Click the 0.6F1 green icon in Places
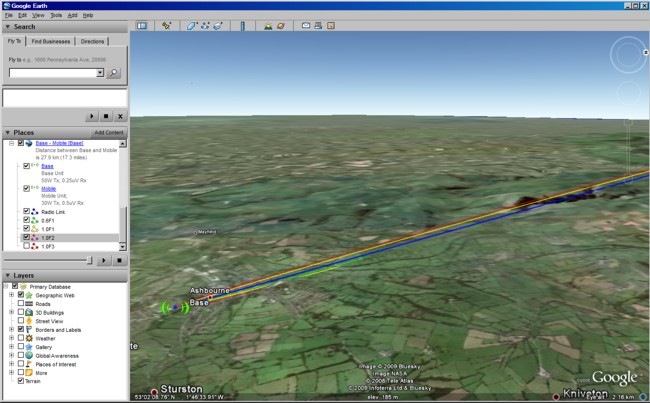The height and width of the screenshot is (403, 650). click(35, 221)
